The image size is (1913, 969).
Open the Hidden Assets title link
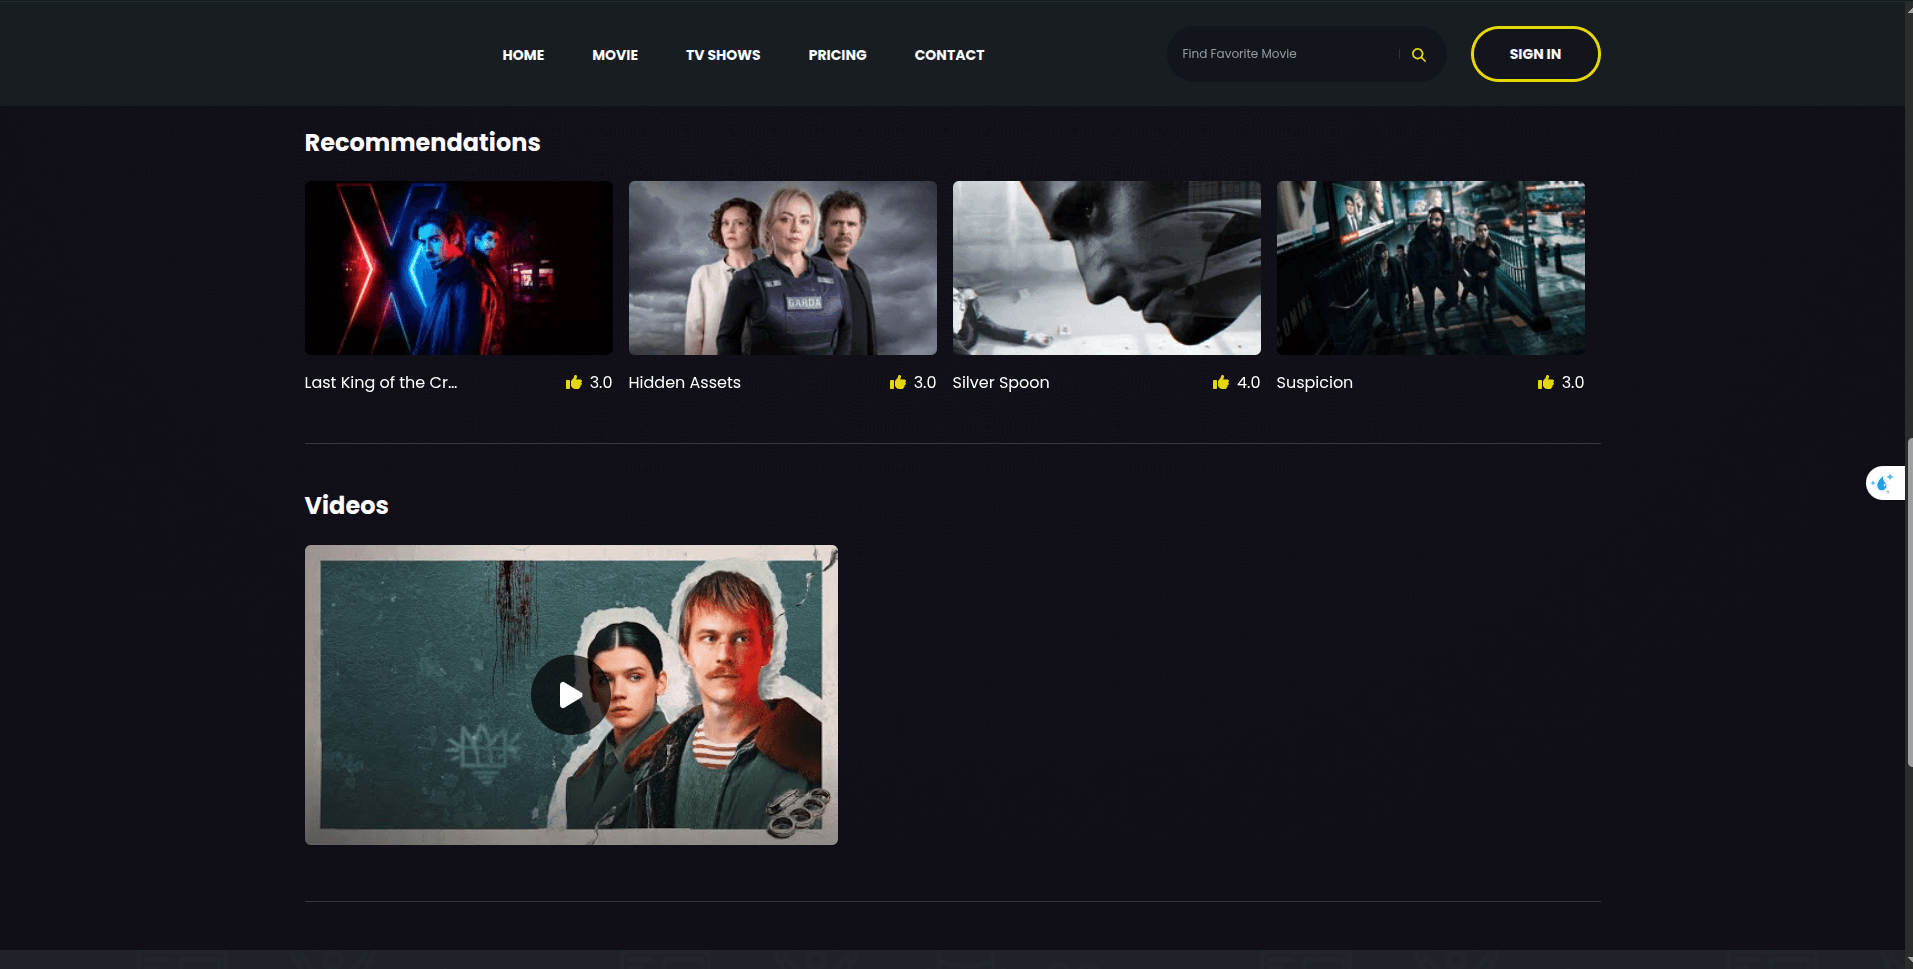684,382
